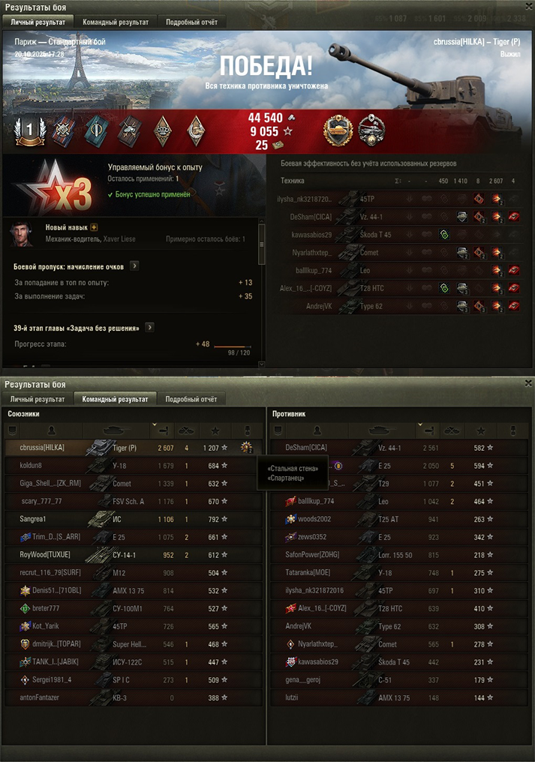This screenshot has height=762, width=535.
Task: Sort allies by damage column icon
Action: tap(164, 431)
